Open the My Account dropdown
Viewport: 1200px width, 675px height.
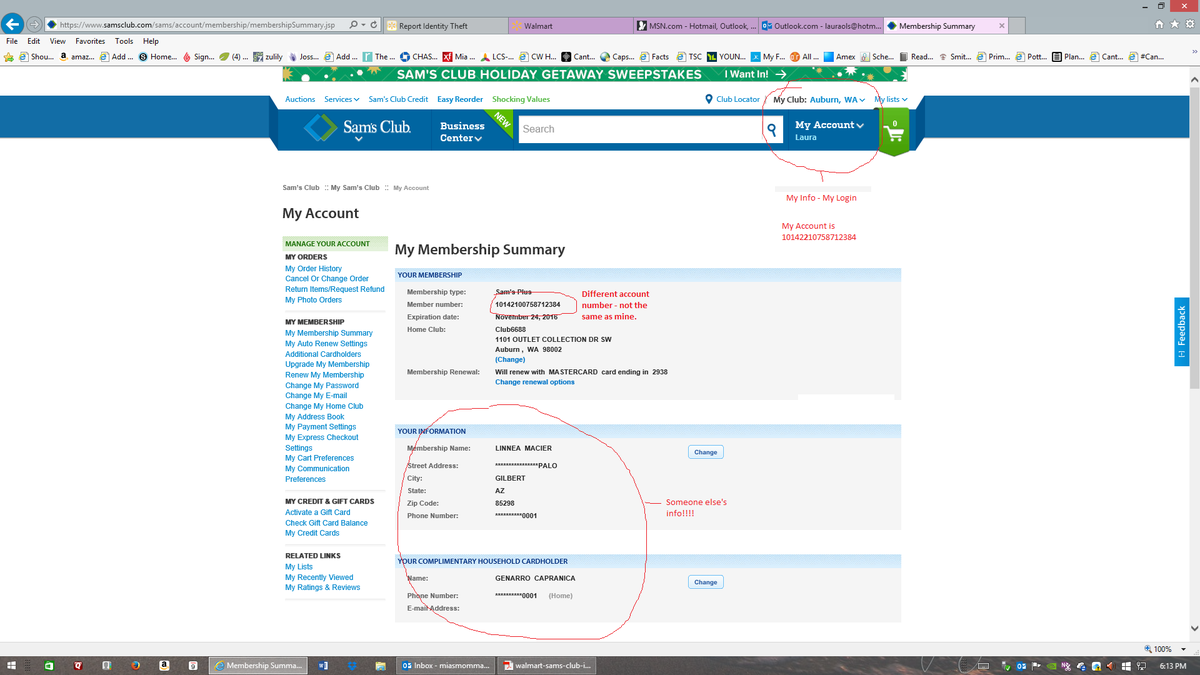click(x=829, y=125)
